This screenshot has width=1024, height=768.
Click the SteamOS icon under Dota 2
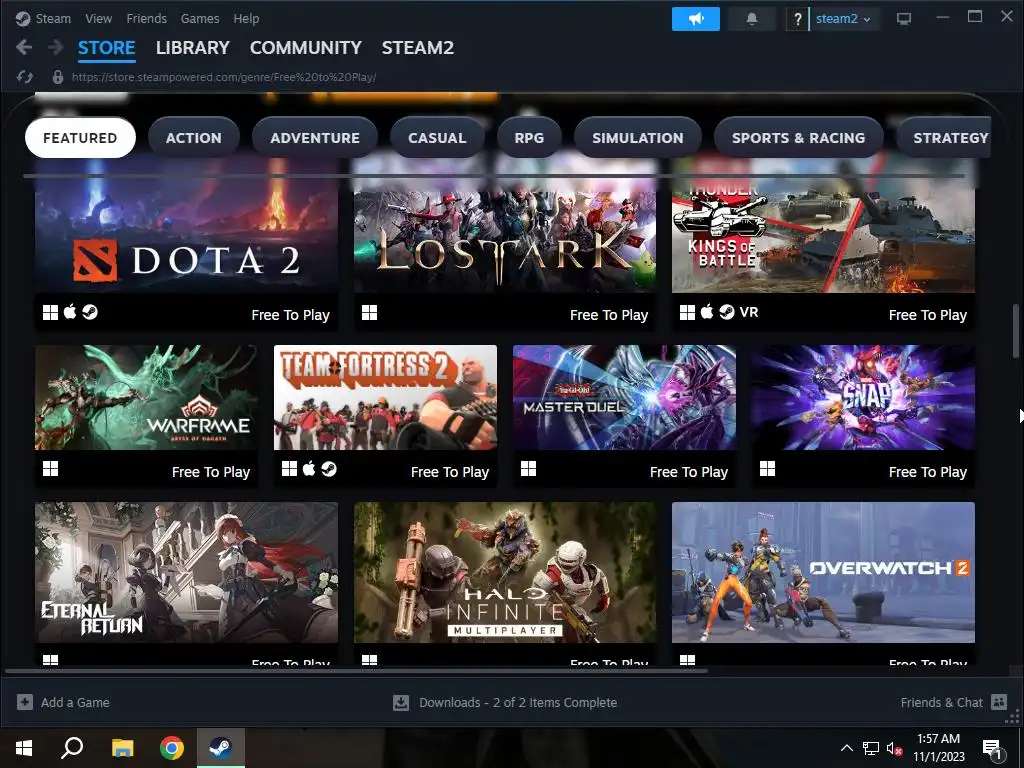pos(90,312)
